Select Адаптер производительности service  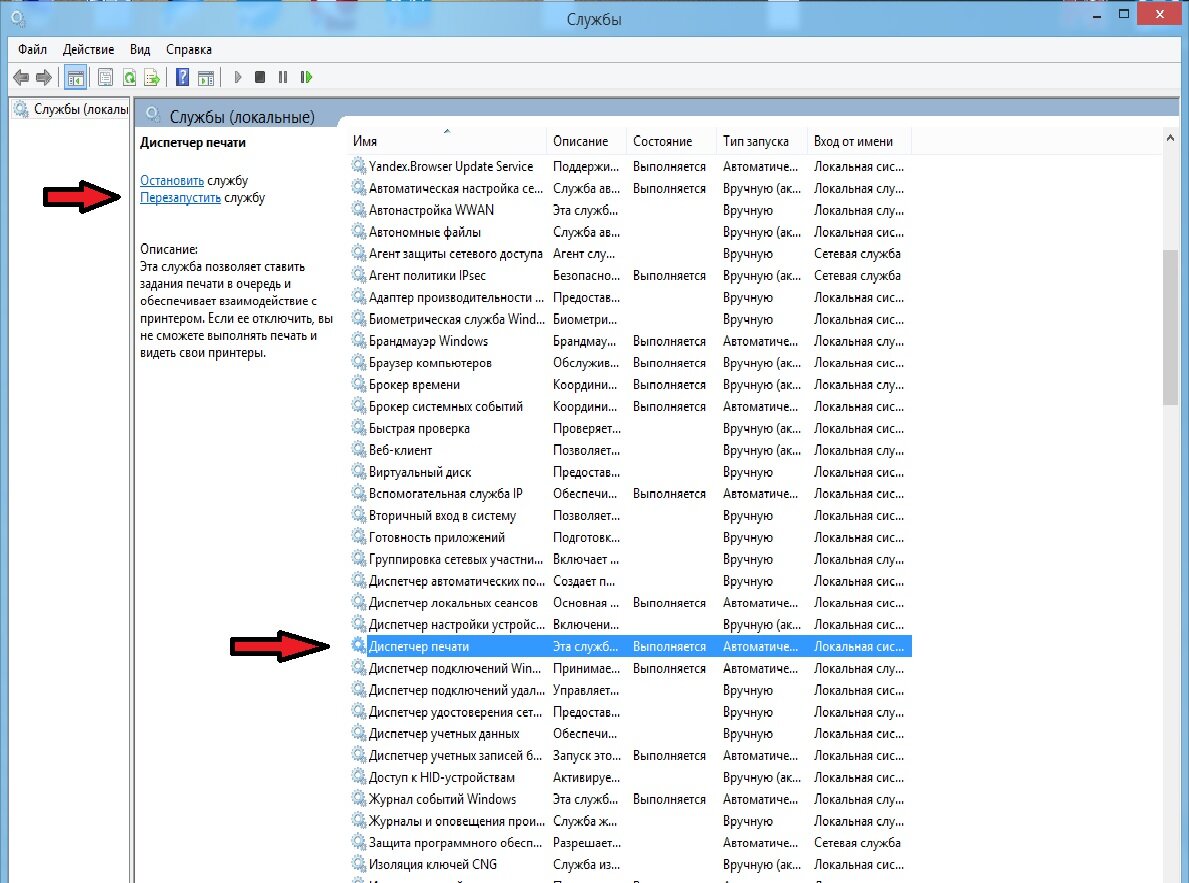click(630, 297)
